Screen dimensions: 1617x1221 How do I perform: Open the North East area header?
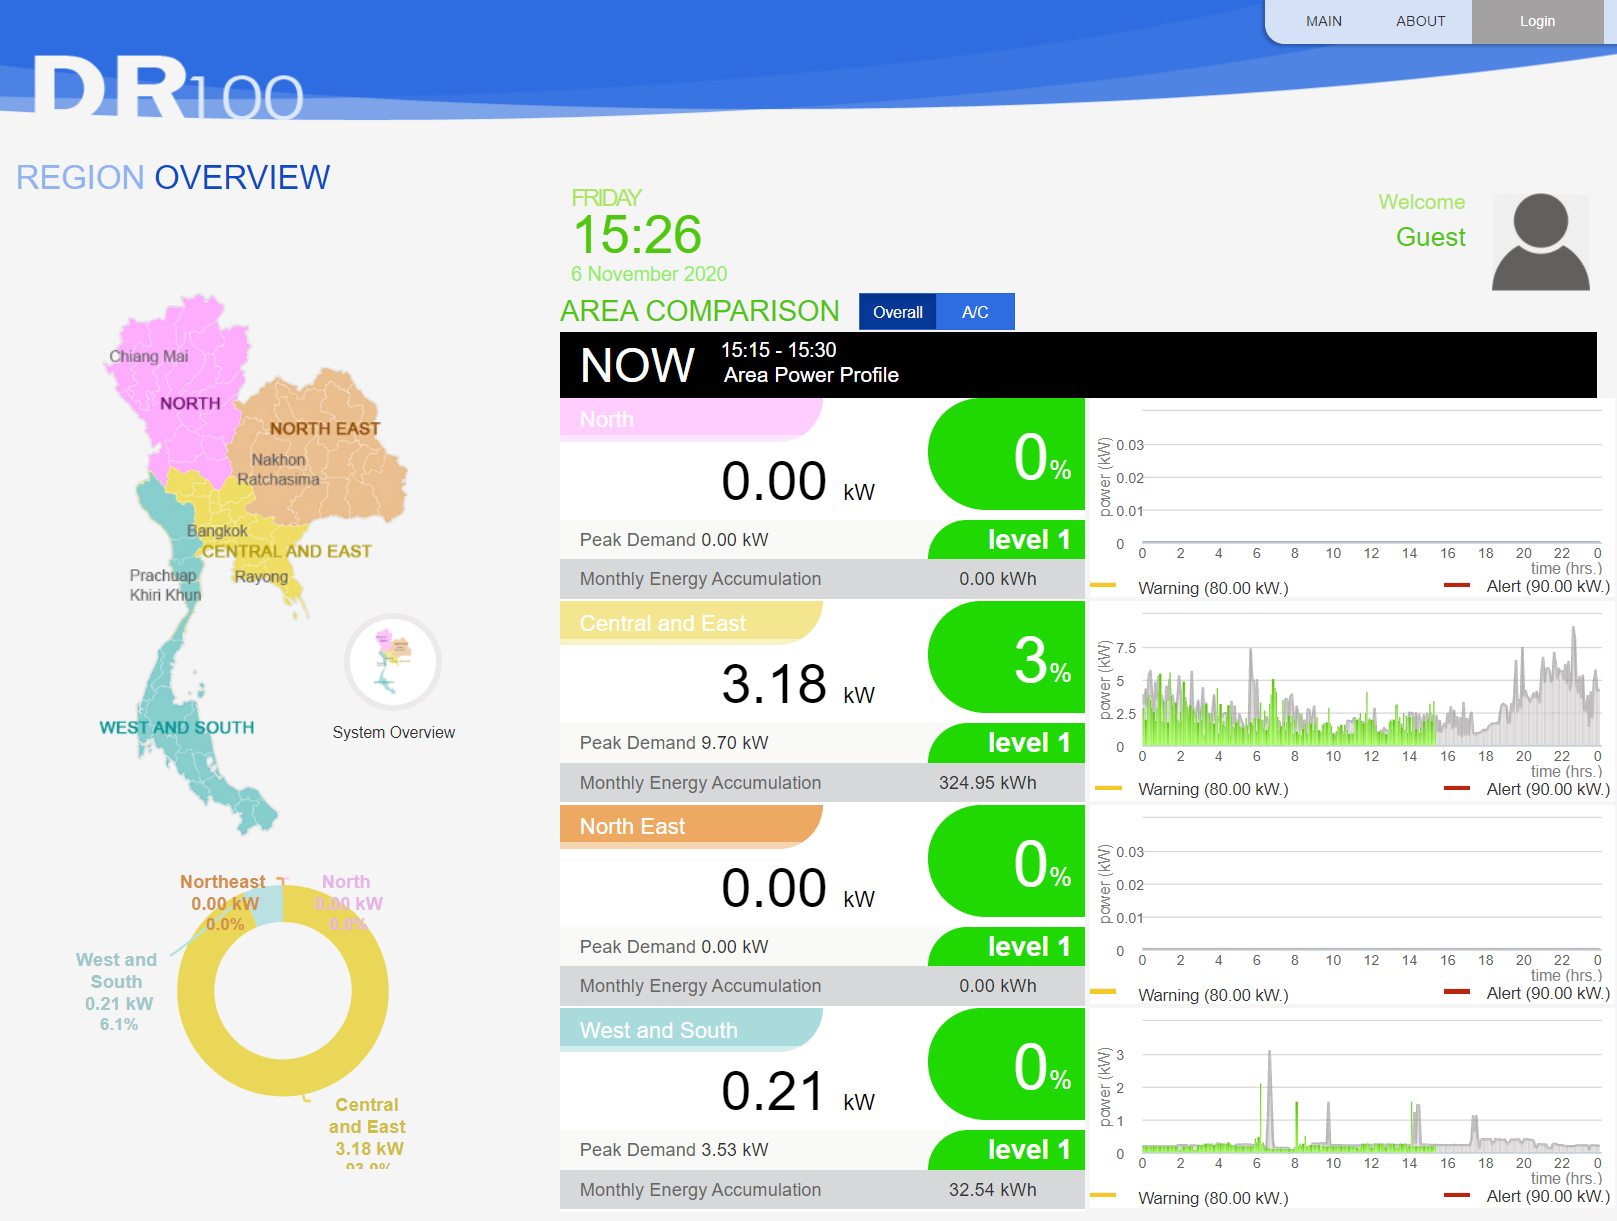coord(690,826)
